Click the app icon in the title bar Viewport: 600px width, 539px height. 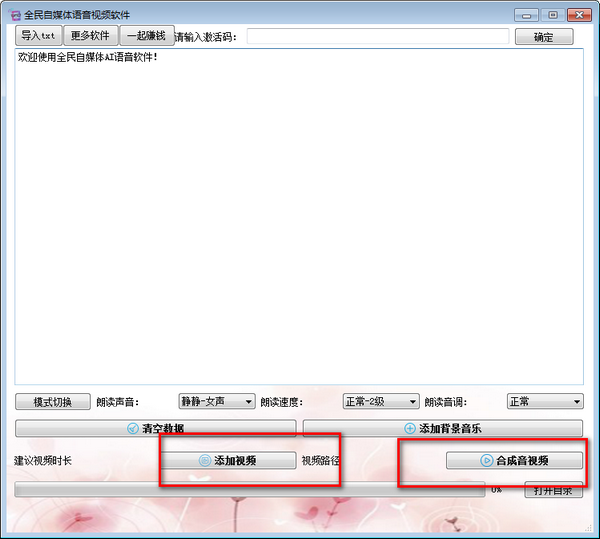pyautogui.click(x=14, y=15)
